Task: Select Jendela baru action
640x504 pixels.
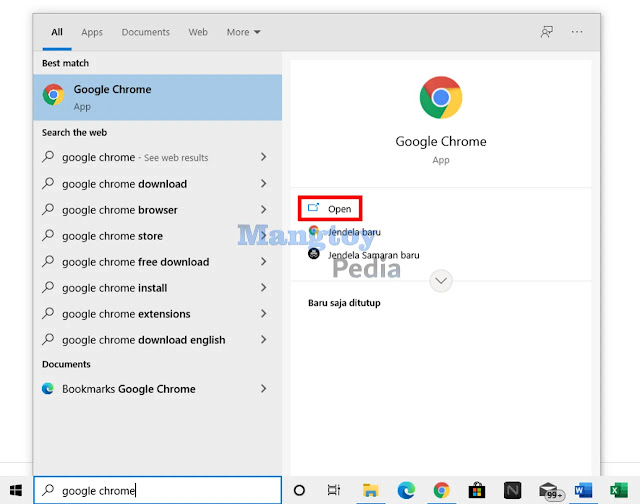Action: click(344, 232)
